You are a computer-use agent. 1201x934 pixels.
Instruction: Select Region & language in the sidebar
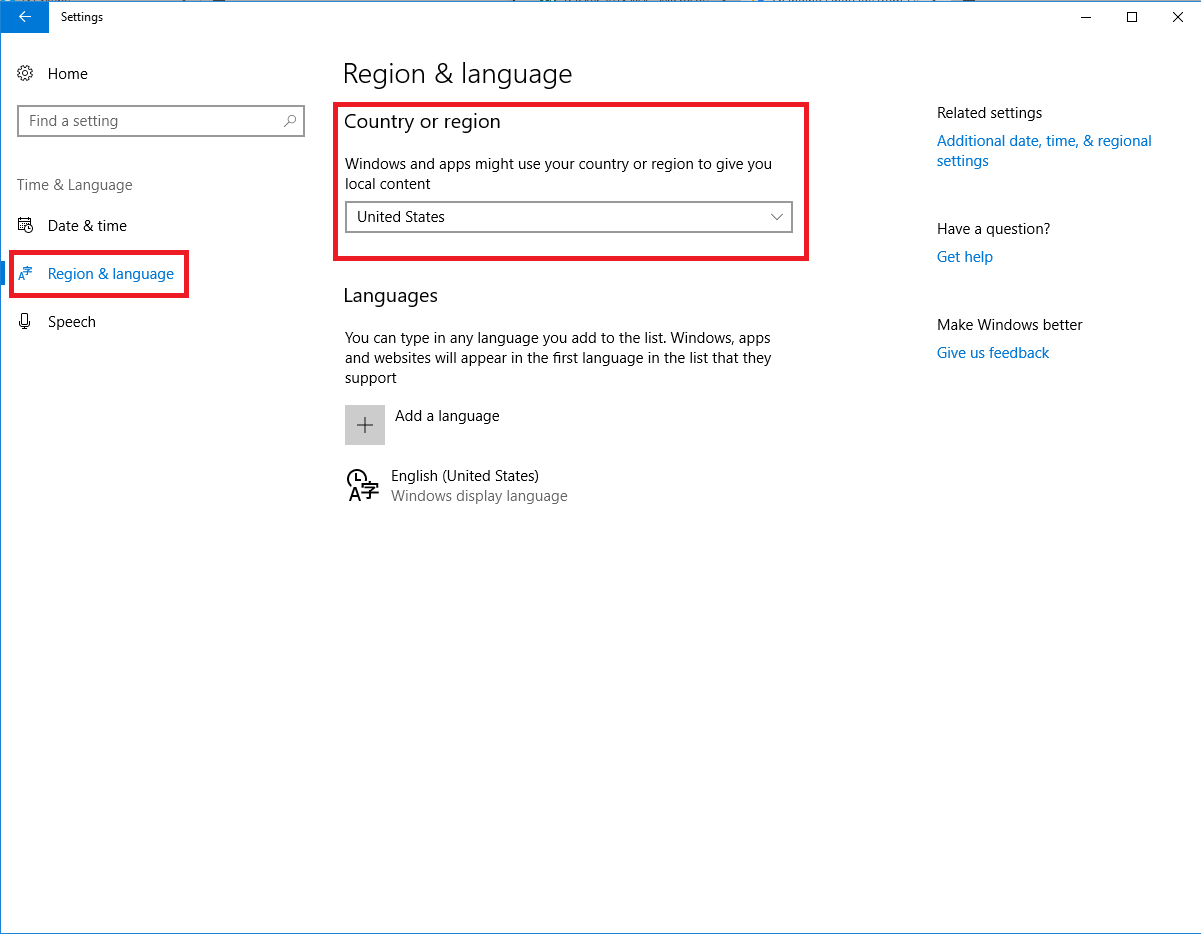pyautogui.click(x=111, y=274)
